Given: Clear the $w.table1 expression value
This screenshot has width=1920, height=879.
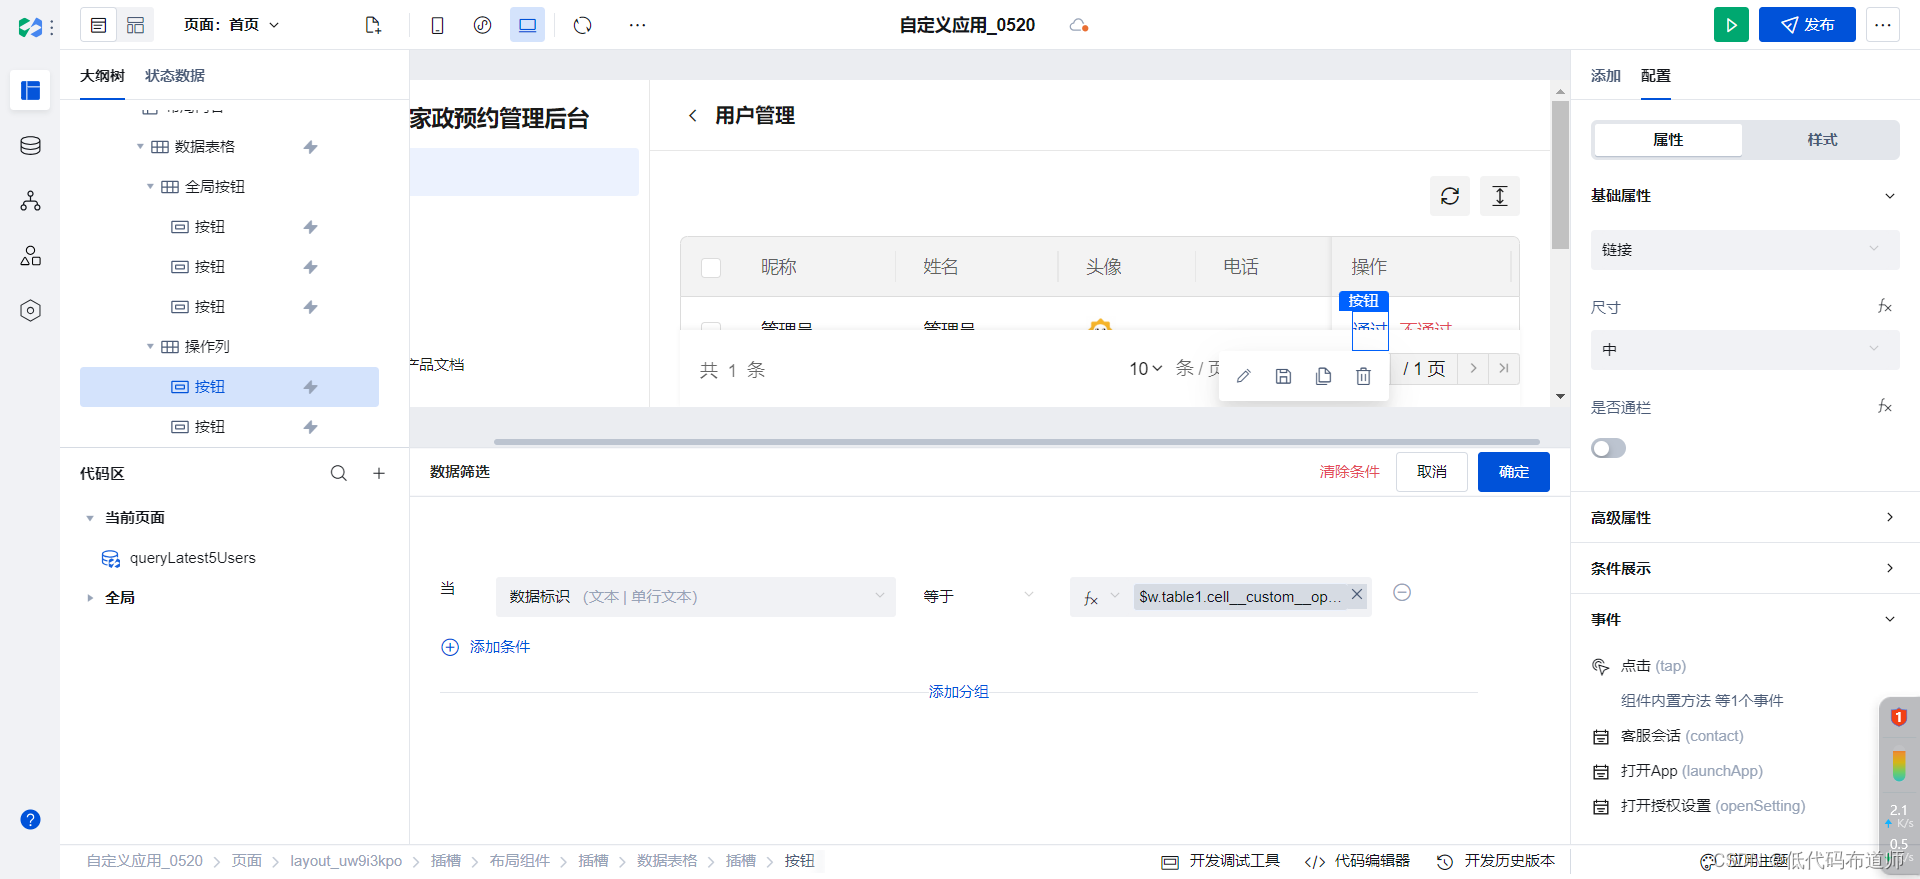Looking at the screenshot, I should click(1357, 594).
